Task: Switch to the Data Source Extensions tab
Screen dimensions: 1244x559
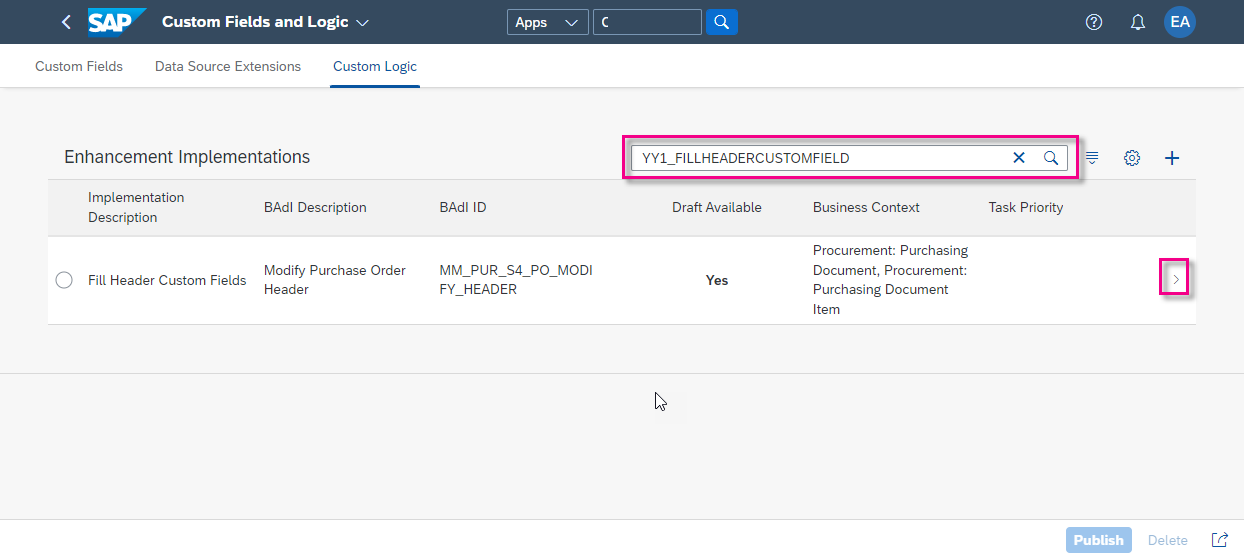Action: [x=228, y=66]
